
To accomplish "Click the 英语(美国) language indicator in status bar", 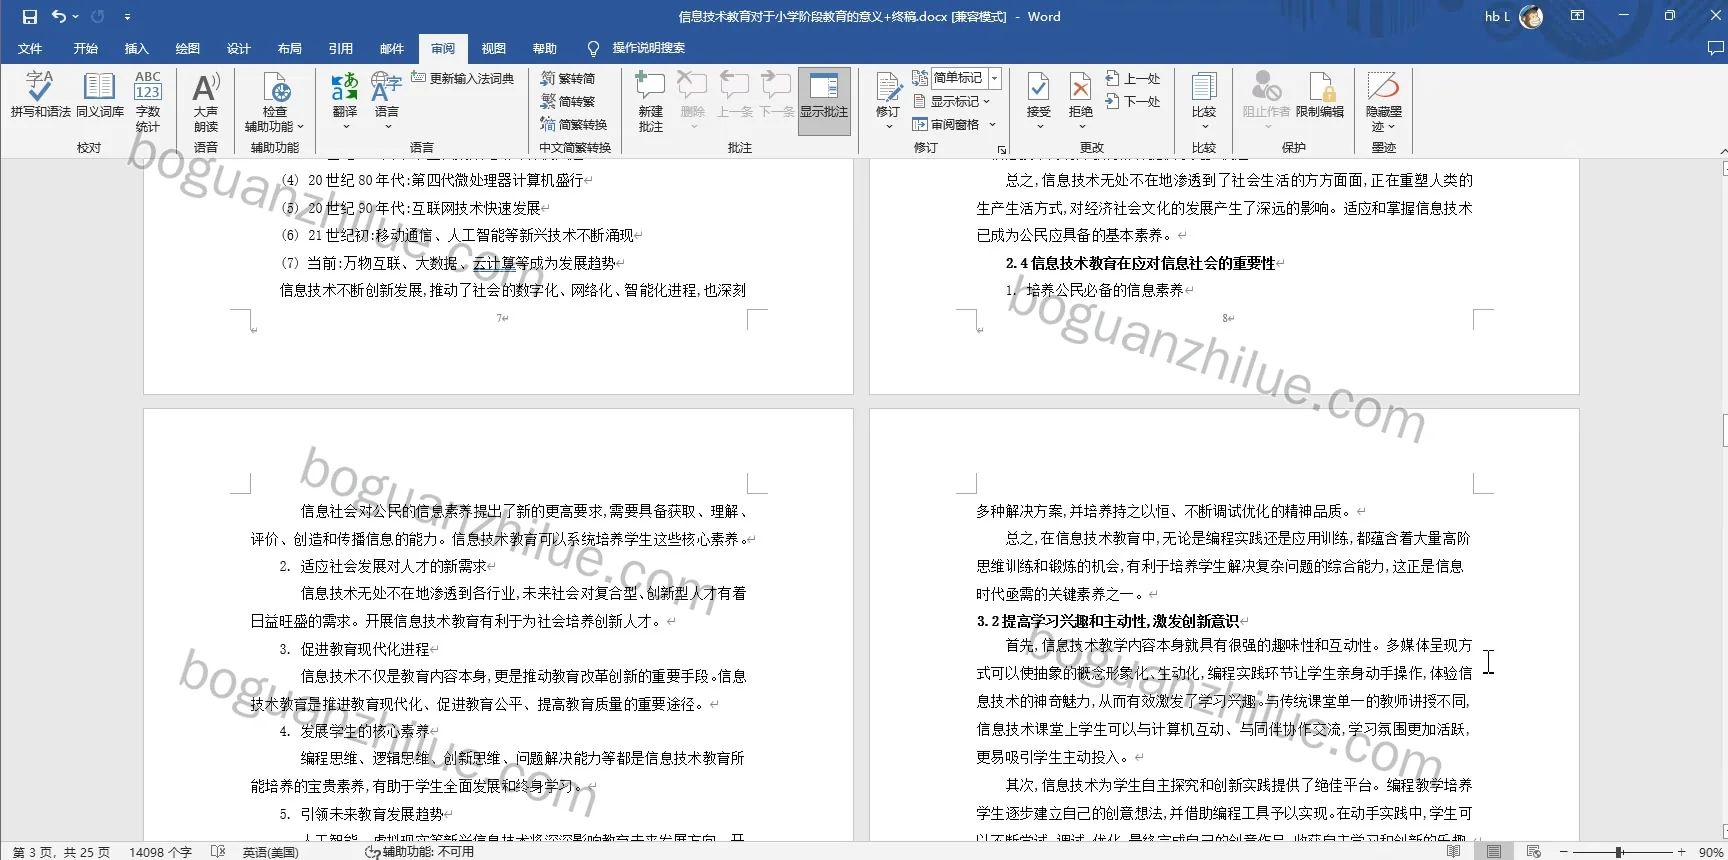I will coord(270,852).
